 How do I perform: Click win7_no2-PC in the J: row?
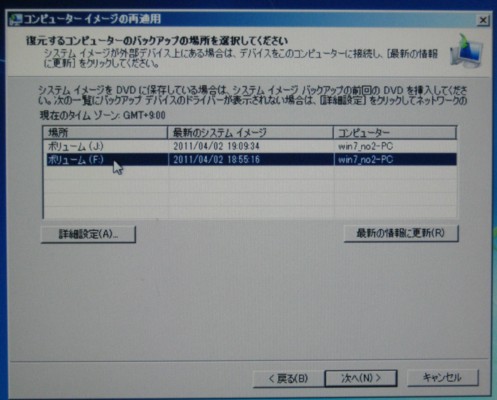point(365,146)
